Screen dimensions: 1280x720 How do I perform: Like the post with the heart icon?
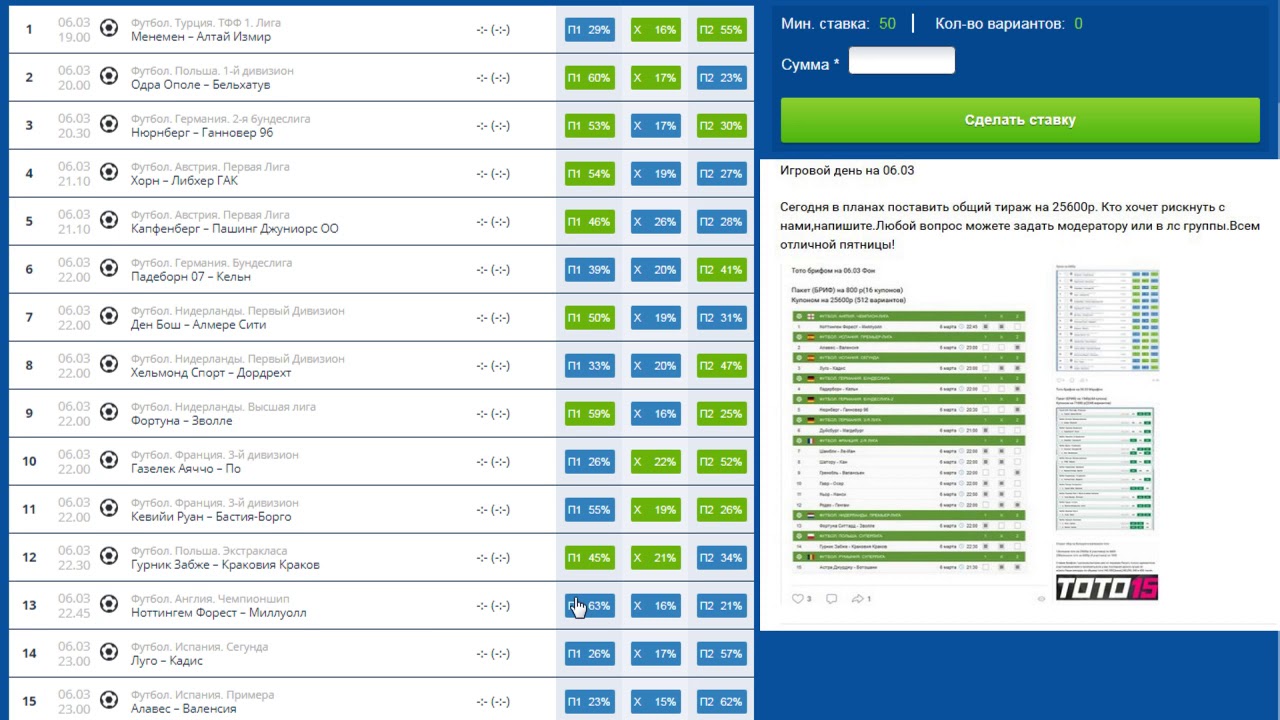798,598
